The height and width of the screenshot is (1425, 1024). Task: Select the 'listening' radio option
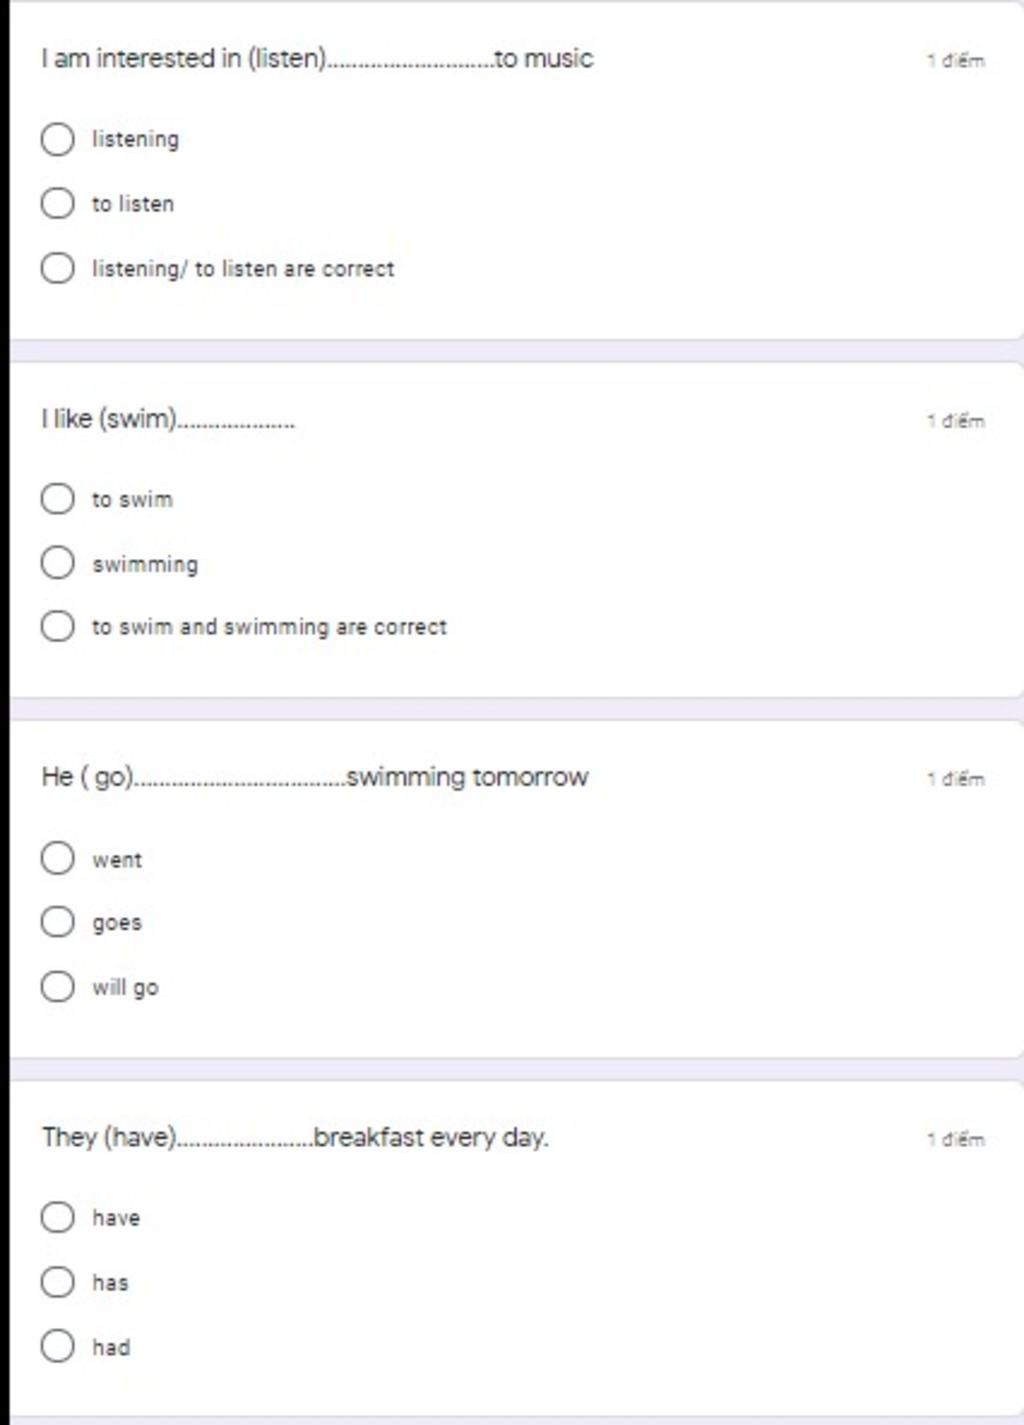(58, 139)
